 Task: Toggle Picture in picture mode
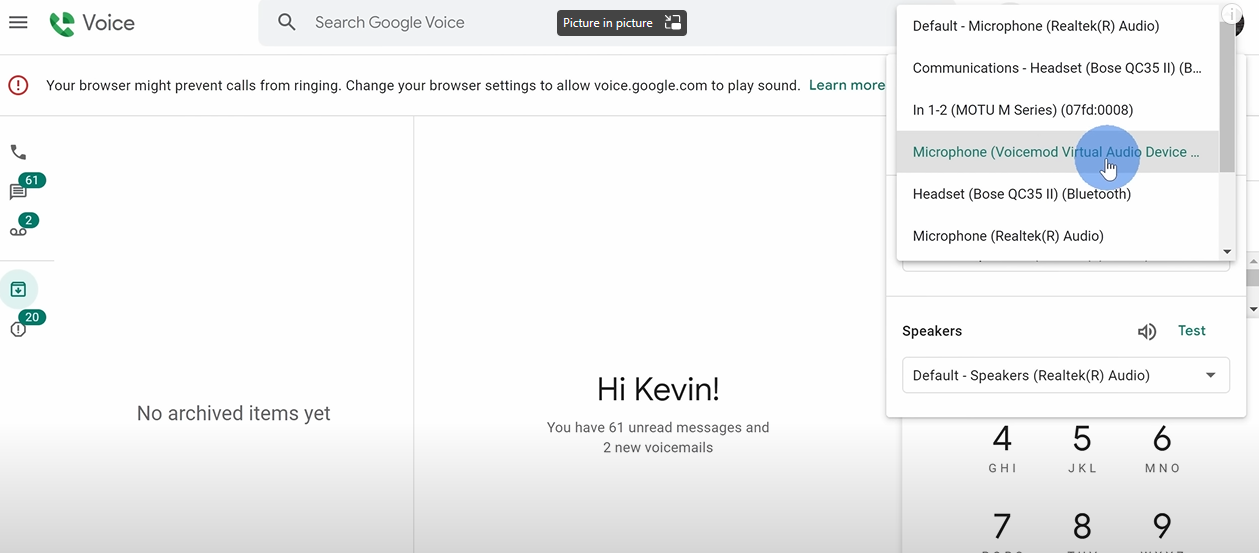(x=621, y=23)
